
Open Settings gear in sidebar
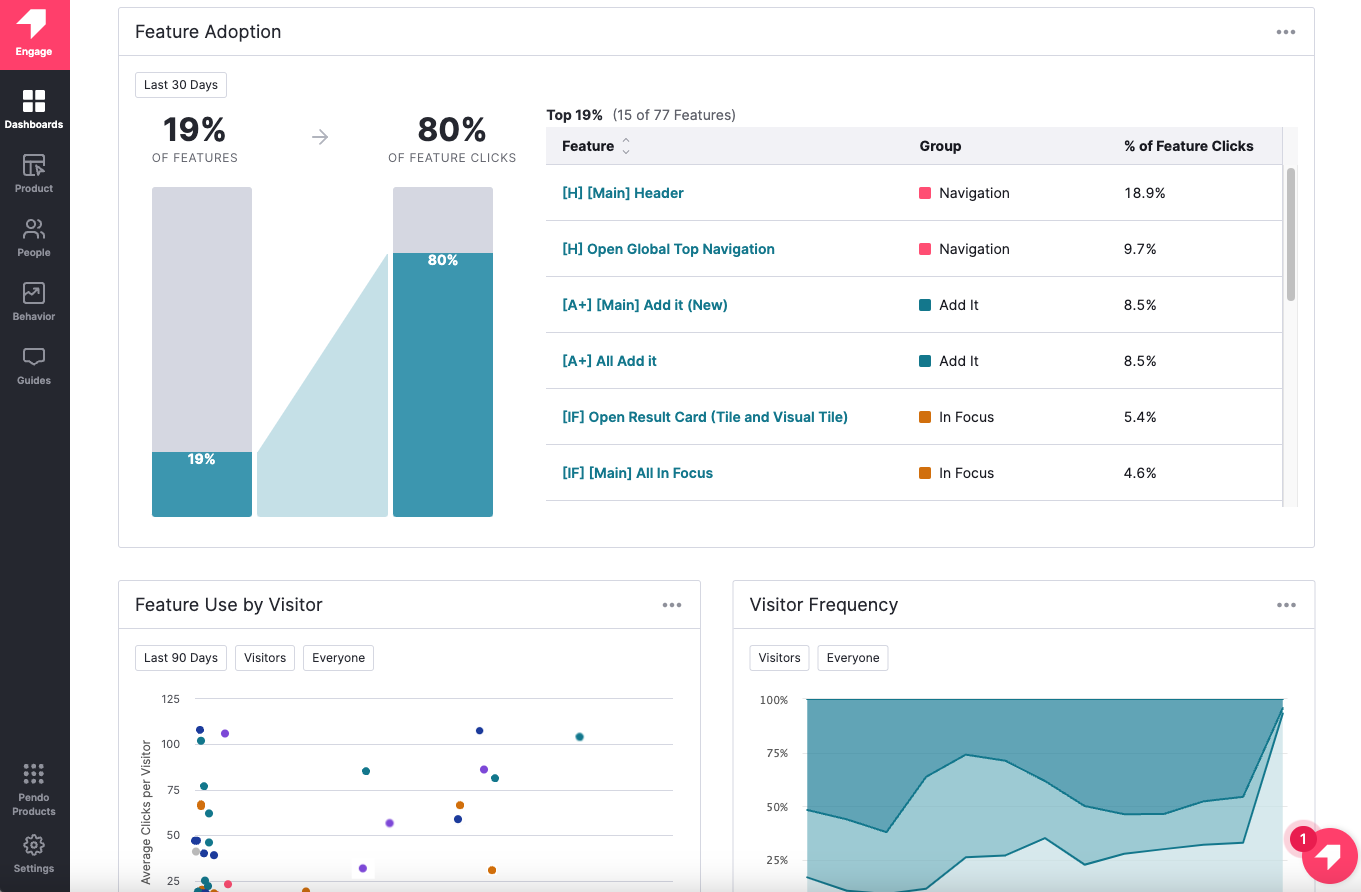(x=34, y=852)
